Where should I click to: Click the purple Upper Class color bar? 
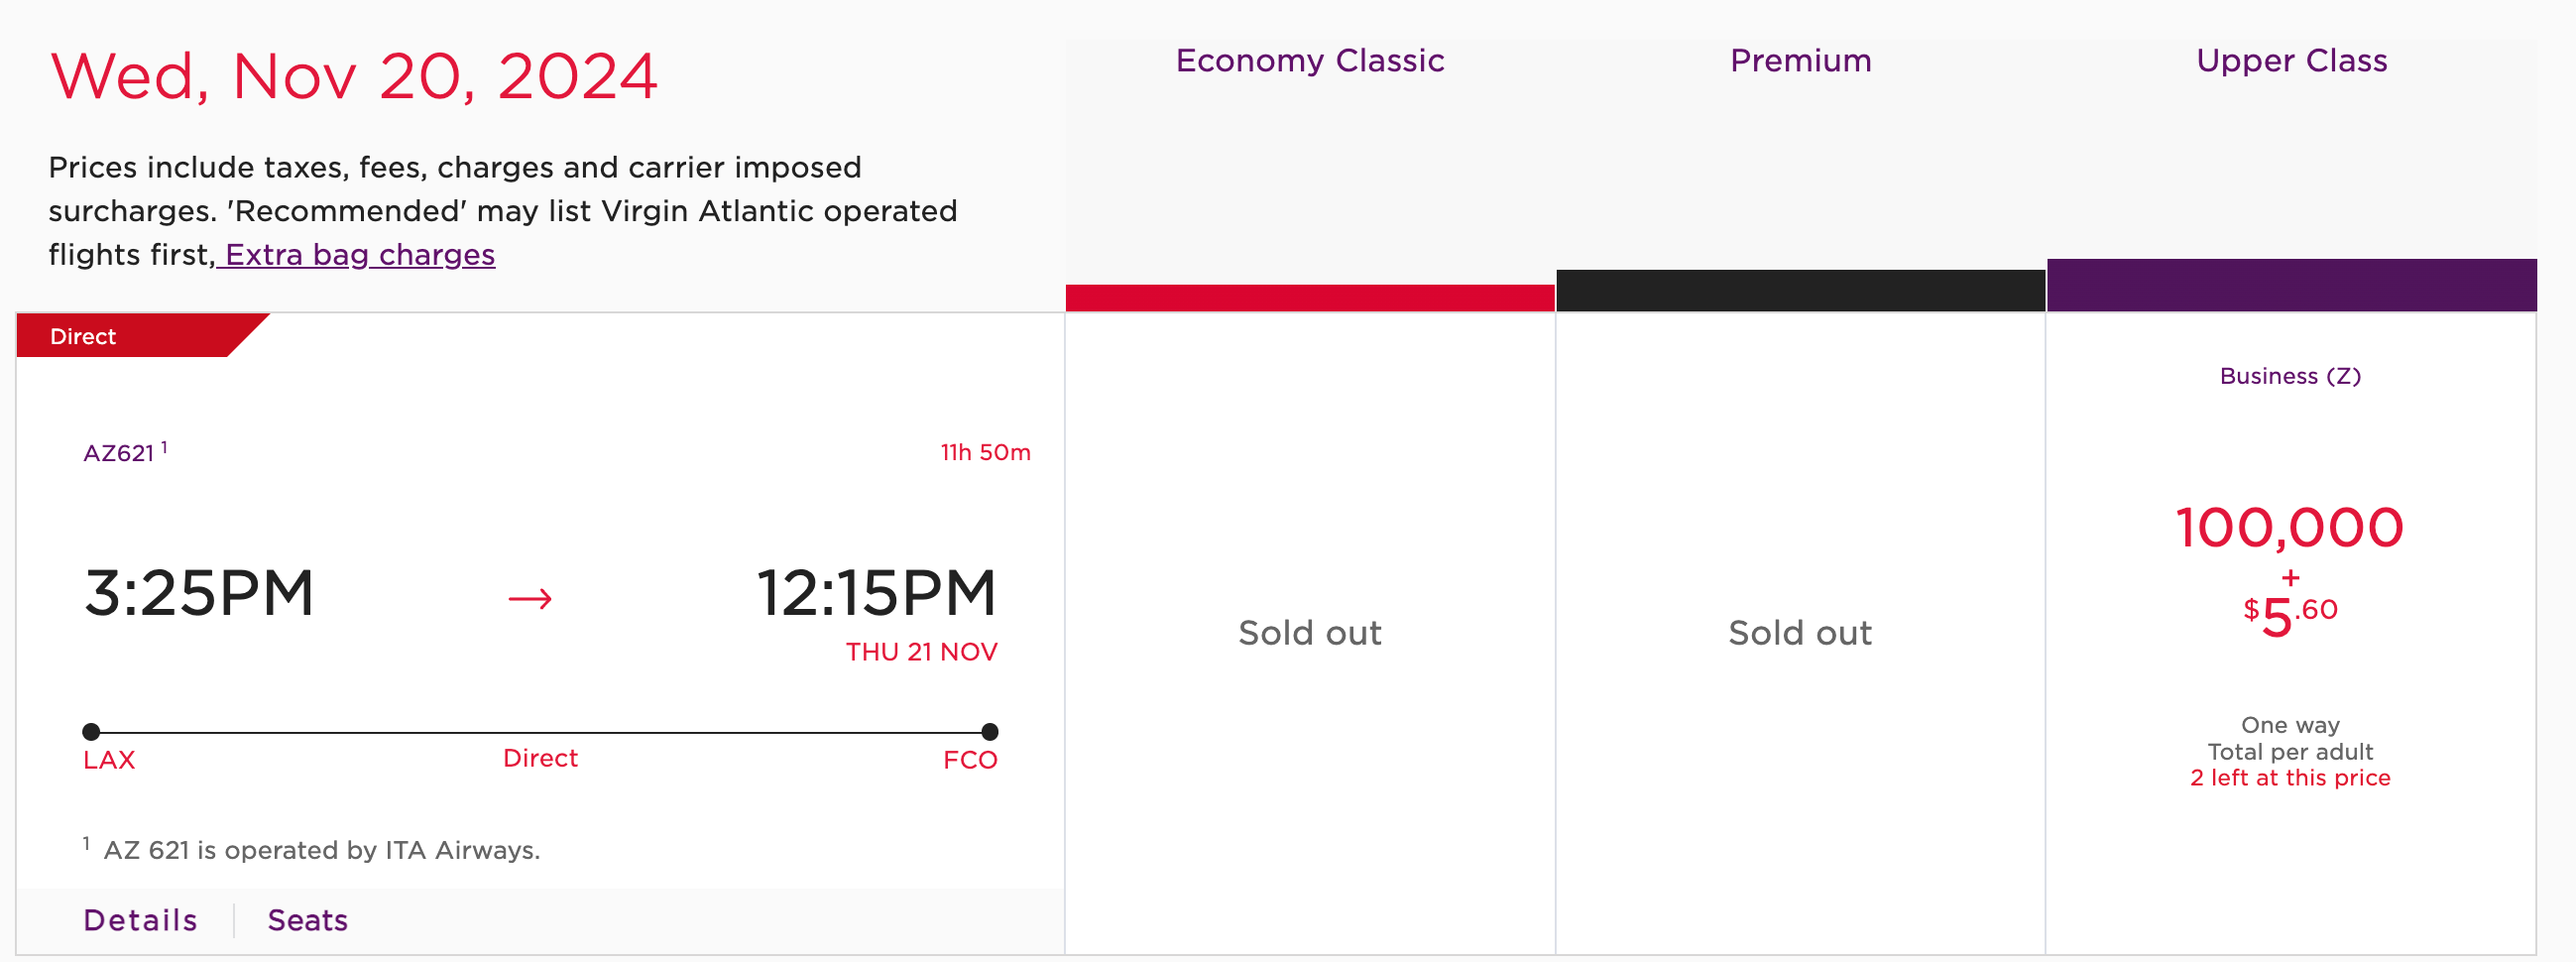pyautogui.click(x=2291, y=285)
